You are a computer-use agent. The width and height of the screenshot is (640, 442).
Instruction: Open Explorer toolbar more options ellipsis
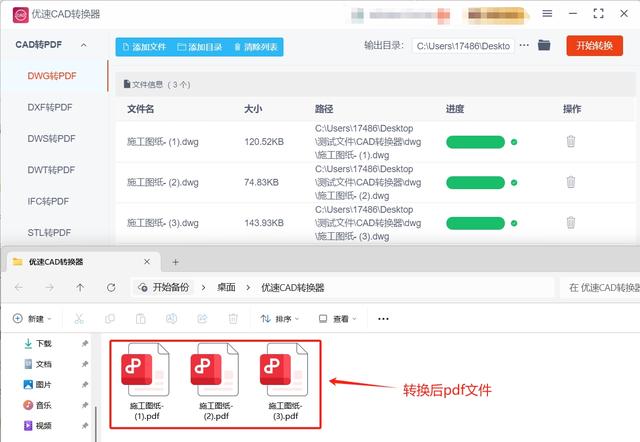click(x=383, y=318)
